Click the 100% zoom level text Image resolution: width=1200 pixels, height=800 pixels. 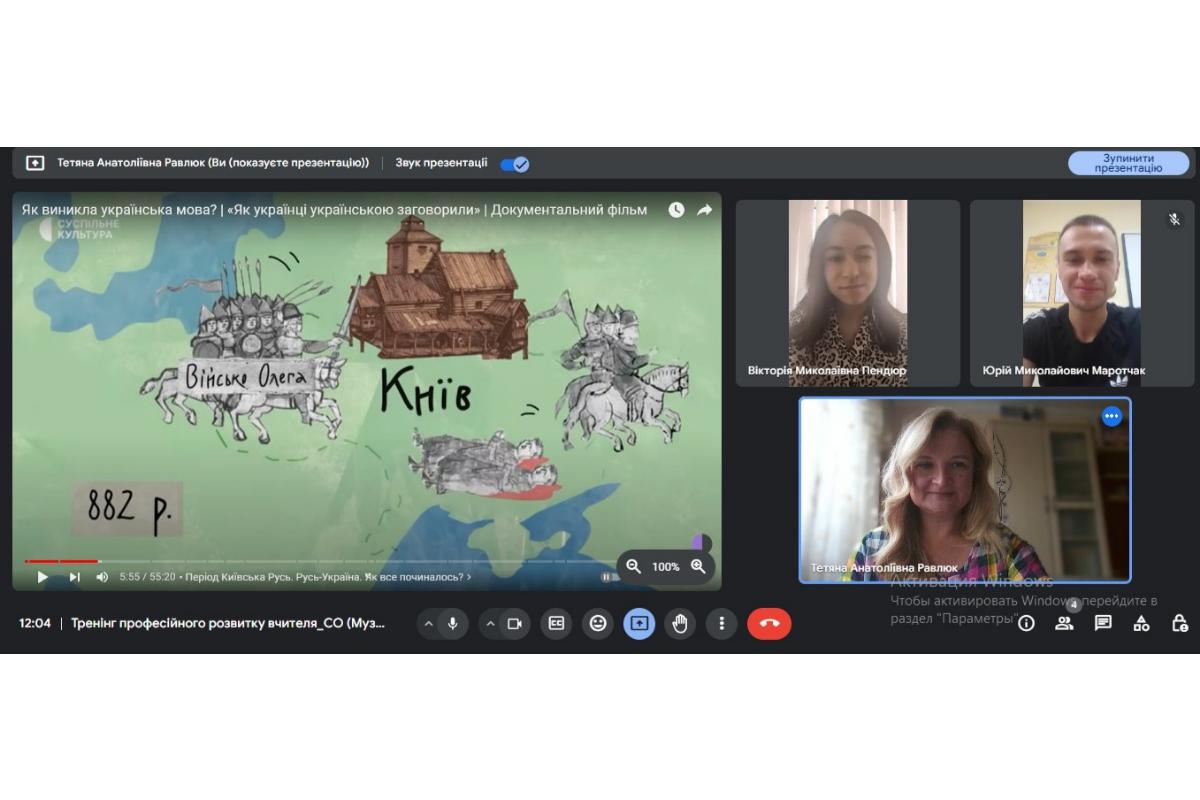[666, 567]
